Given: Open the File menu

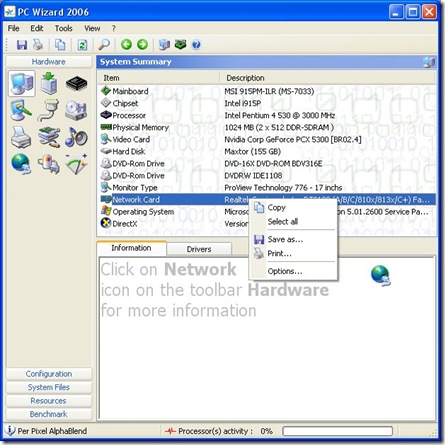Looking at the screenshot, I should click(13, 28).
